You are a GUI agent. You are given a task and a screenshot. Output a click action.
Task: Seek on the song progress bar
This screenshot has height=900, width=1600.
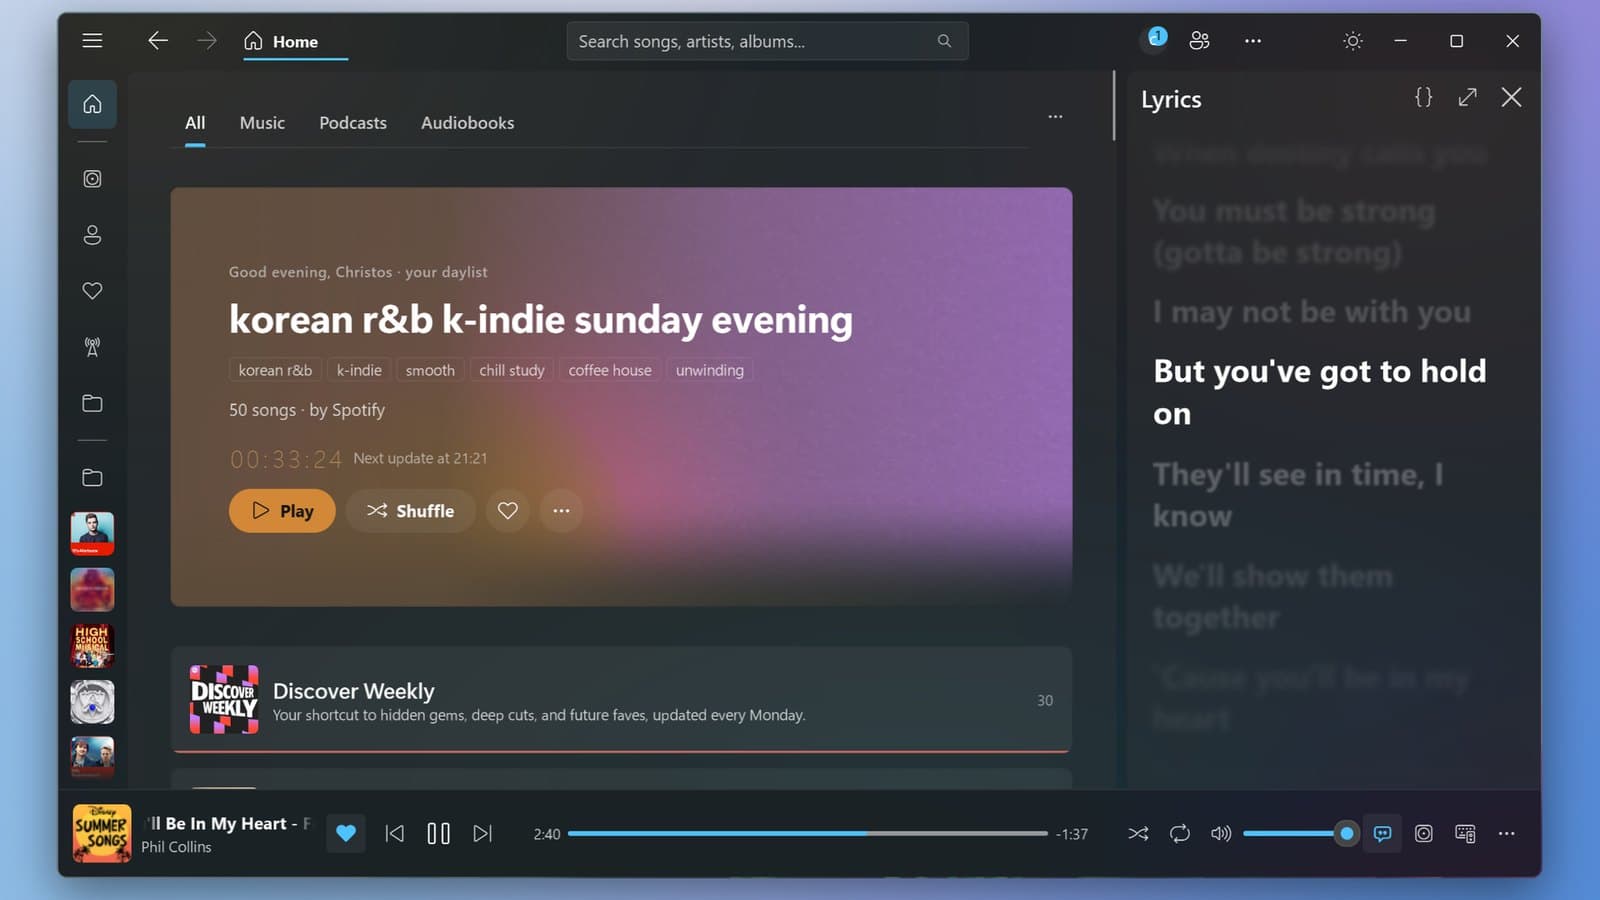808,834
